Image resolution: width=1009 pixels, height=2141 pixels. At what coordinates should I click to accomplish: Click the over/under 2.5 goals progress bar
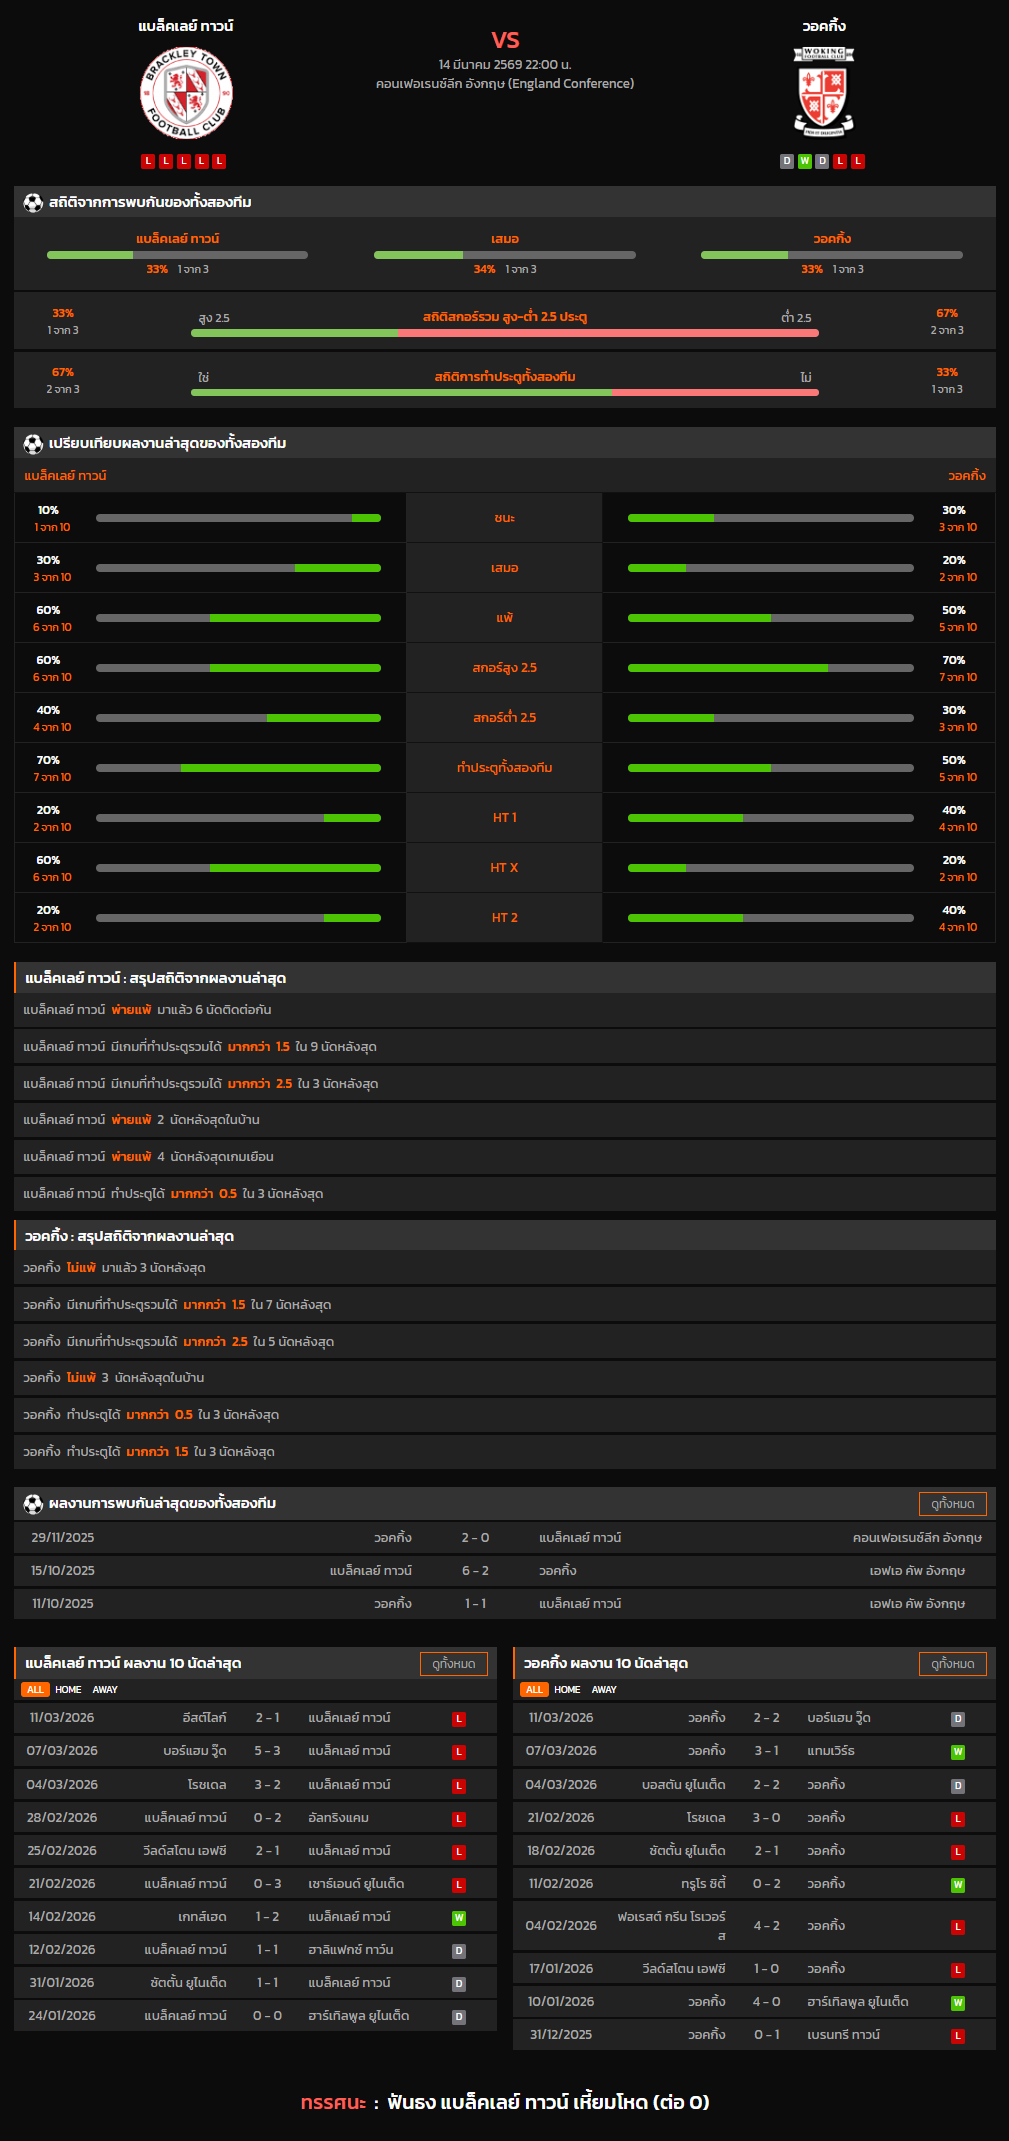504,333
